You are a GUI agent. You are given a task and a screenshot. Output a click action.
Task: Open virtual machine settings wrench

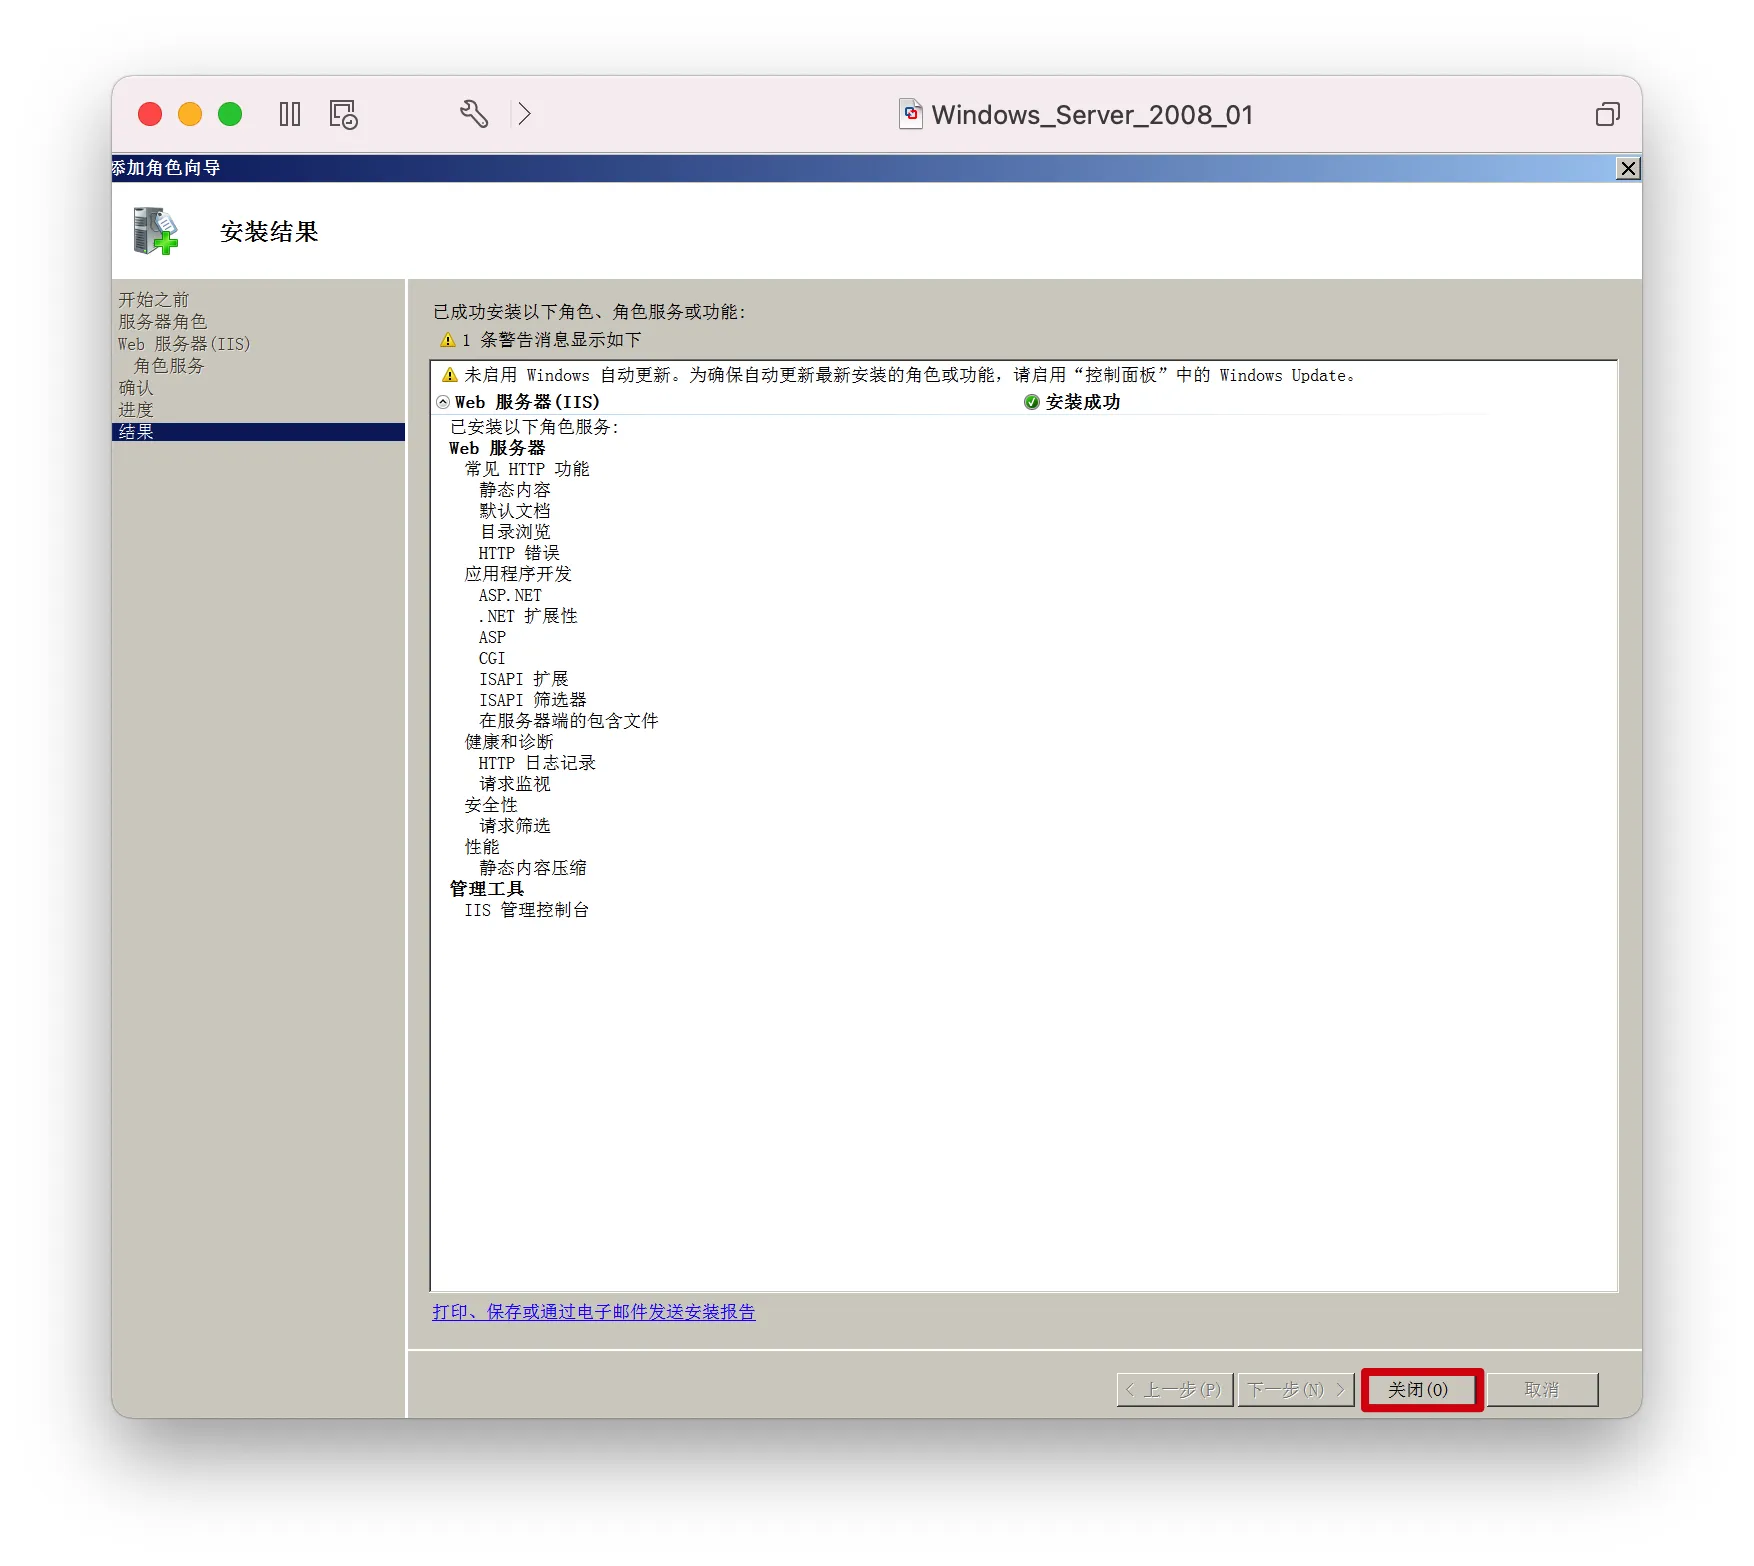pyautogui.click(x=474, y=114)
